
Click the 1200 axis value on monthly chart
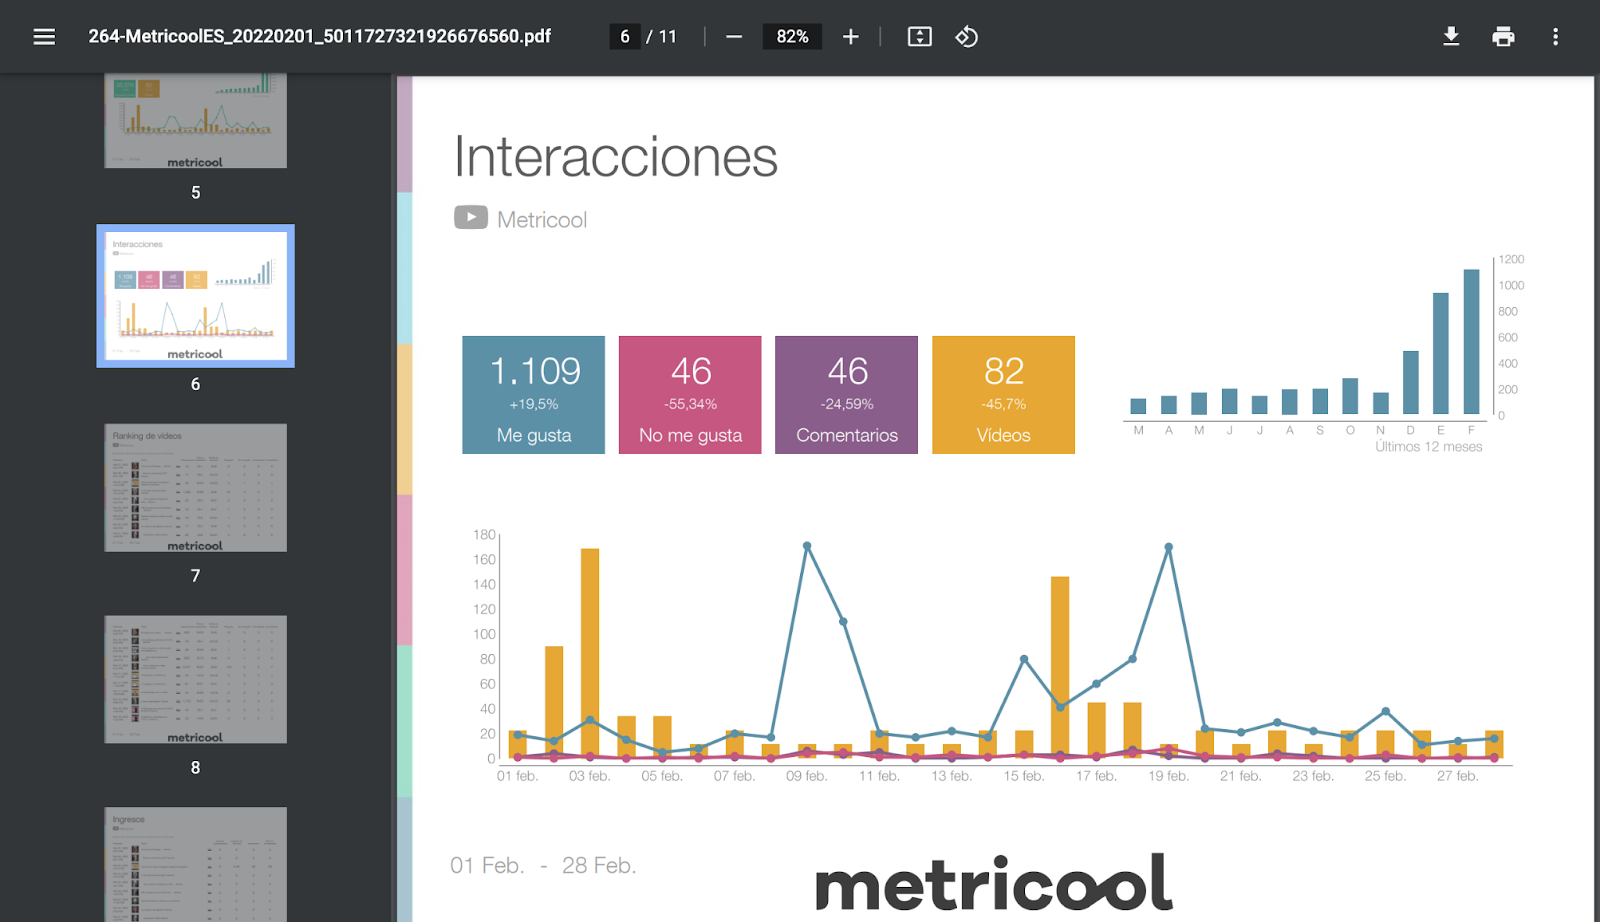(1511, 259)
